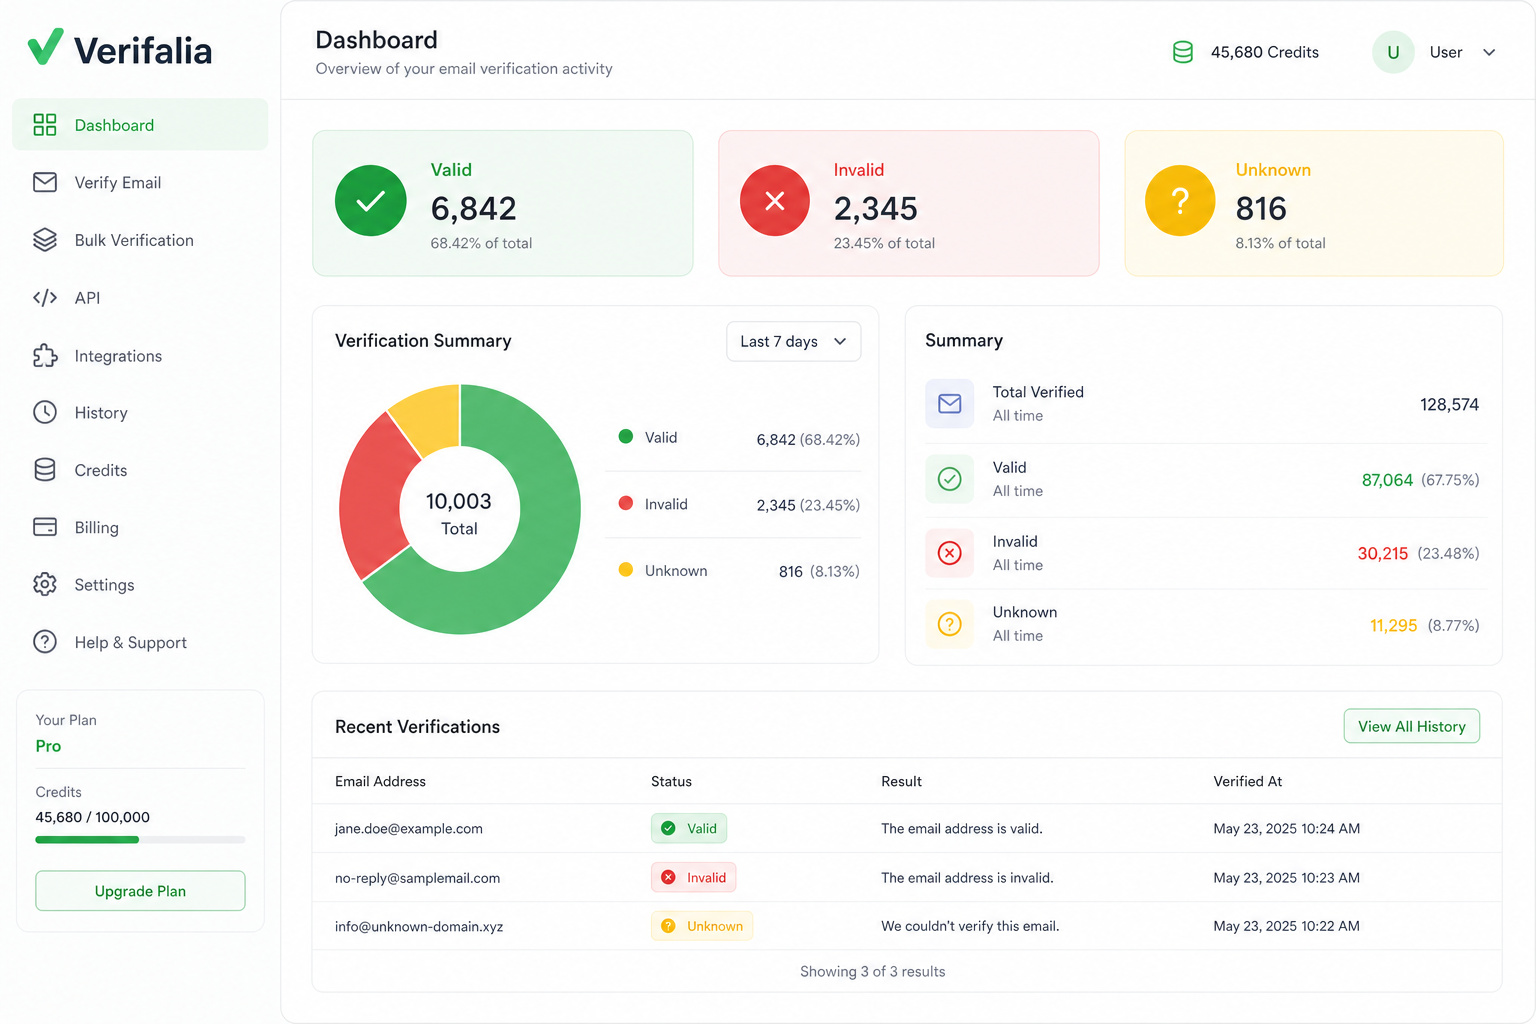Click the yellow question circle on Unknown card
1536x1024 pixels.
(x=1180, y=201)
